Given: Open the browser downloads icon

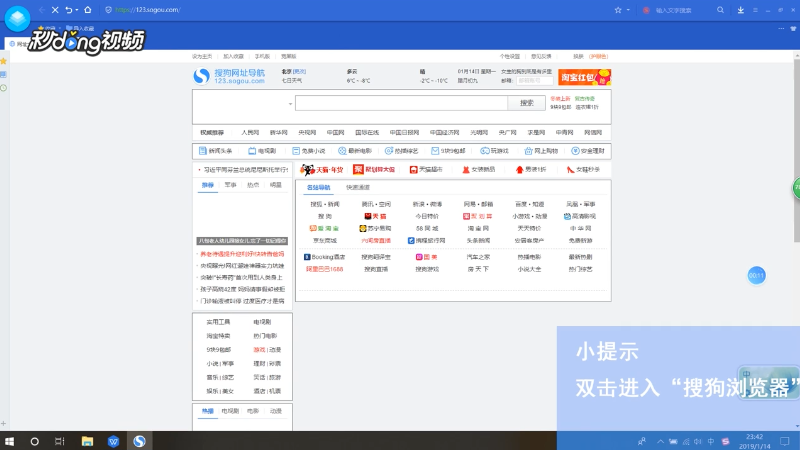Looking at the screenshot, I should 741,10.
